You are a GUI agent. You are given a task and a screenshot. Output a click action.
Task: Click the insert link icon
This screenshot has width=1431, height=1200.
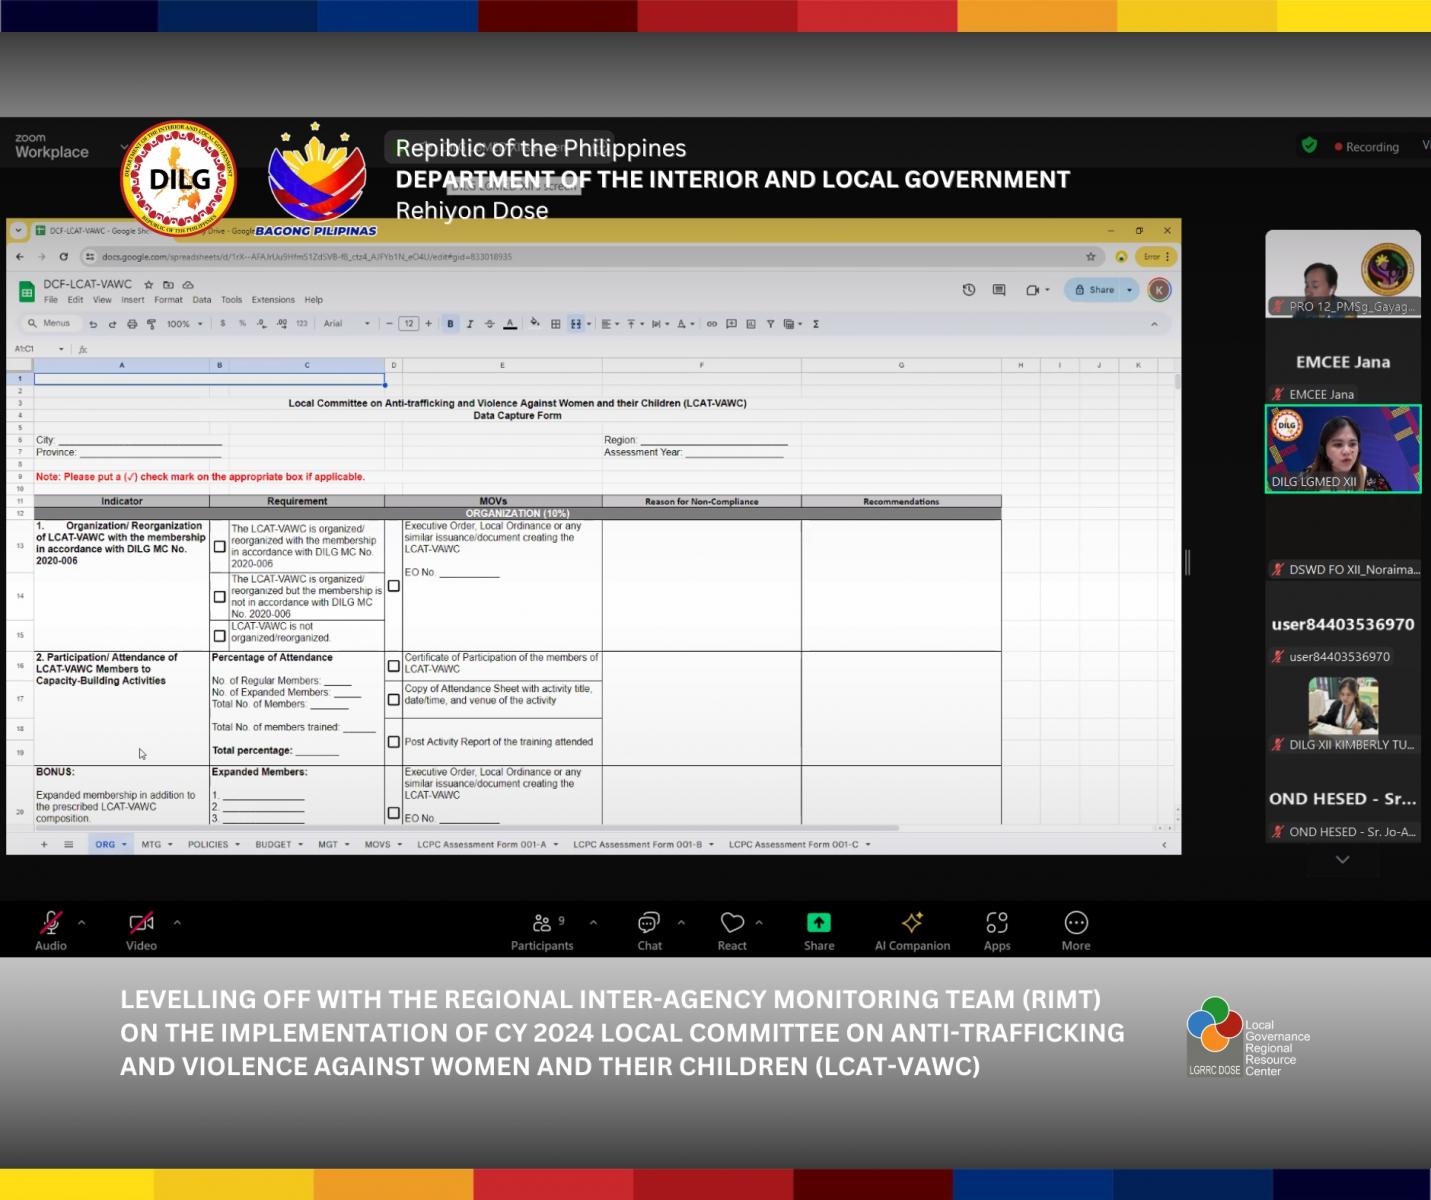click(712, 324)
